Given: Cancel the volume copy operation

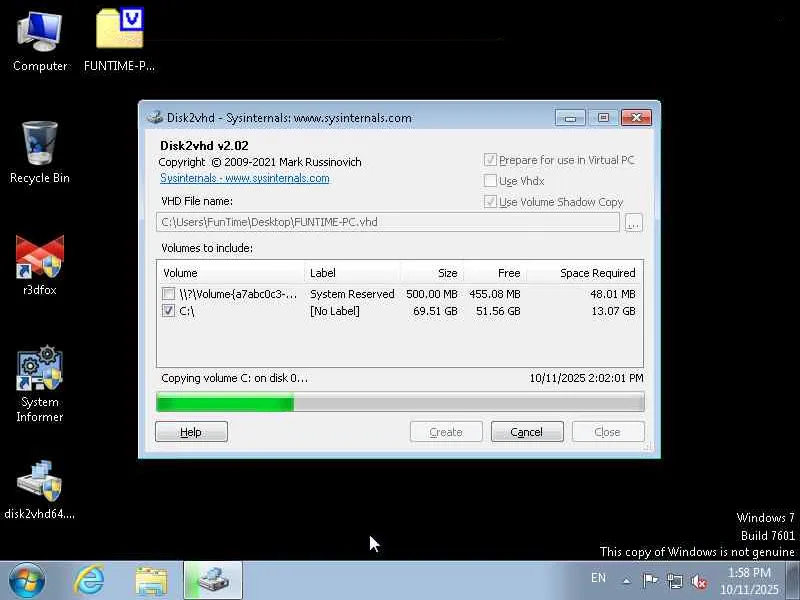Looking at the screenshot, I should tap(527, 432).
